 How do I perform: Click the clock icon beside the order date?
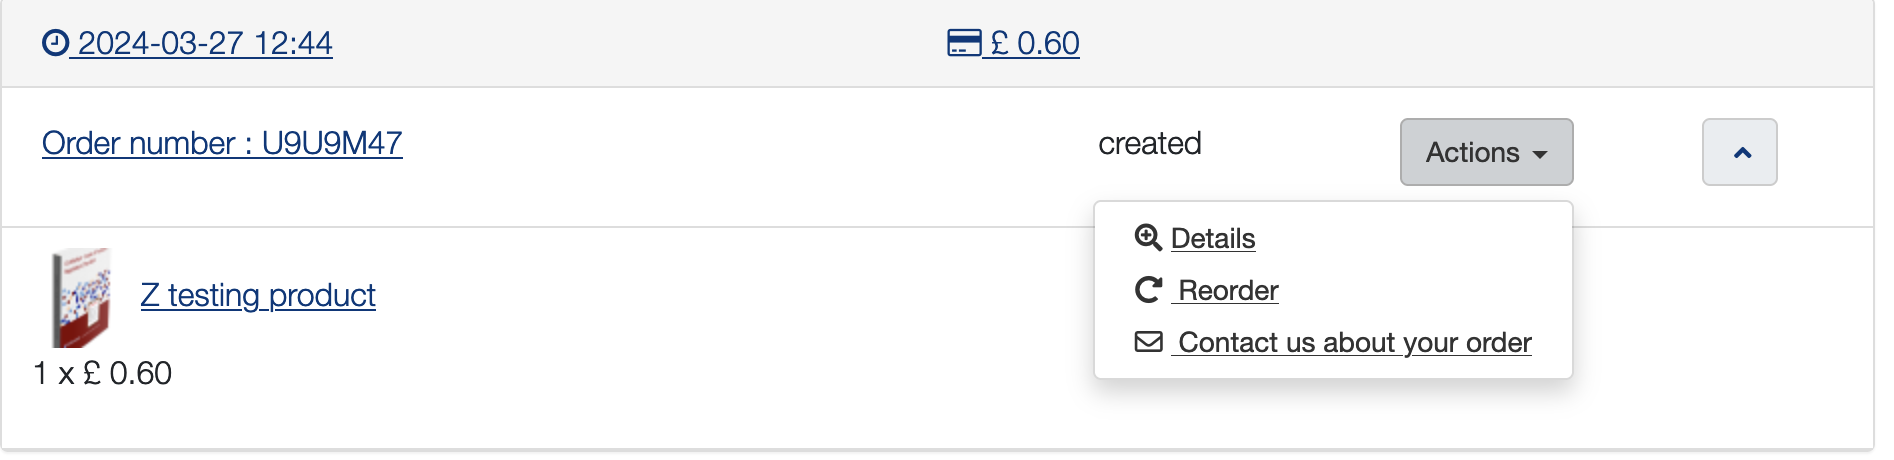pyautogui.click(x=55, y=43)
